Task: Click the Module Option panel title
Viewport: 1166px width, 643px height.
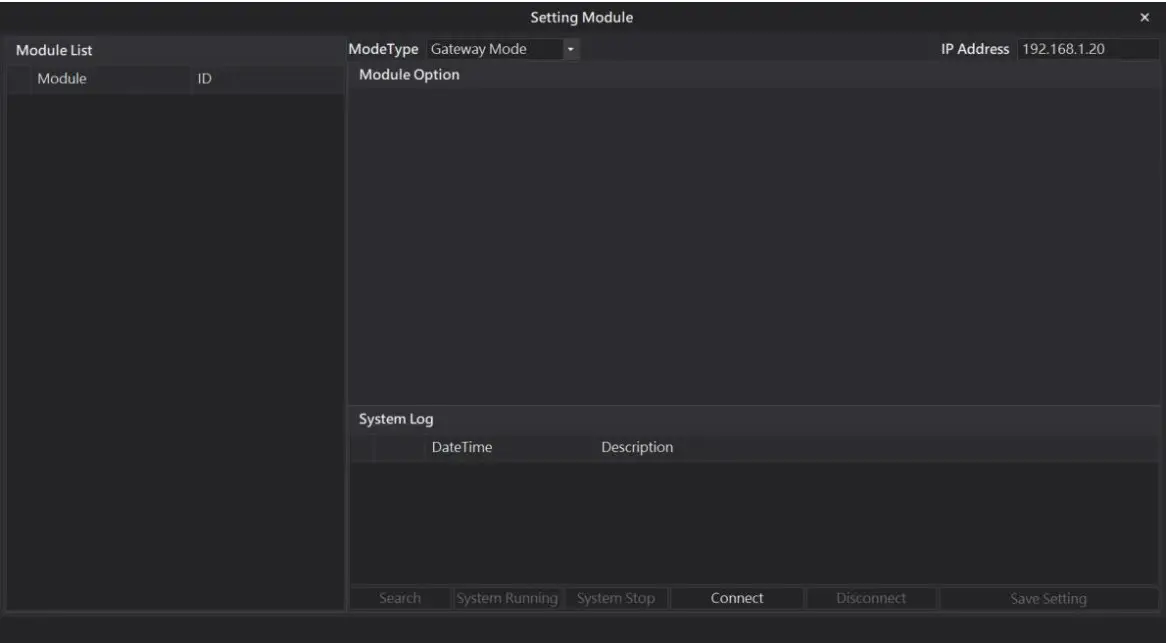Action: click(x=409, y=74)
